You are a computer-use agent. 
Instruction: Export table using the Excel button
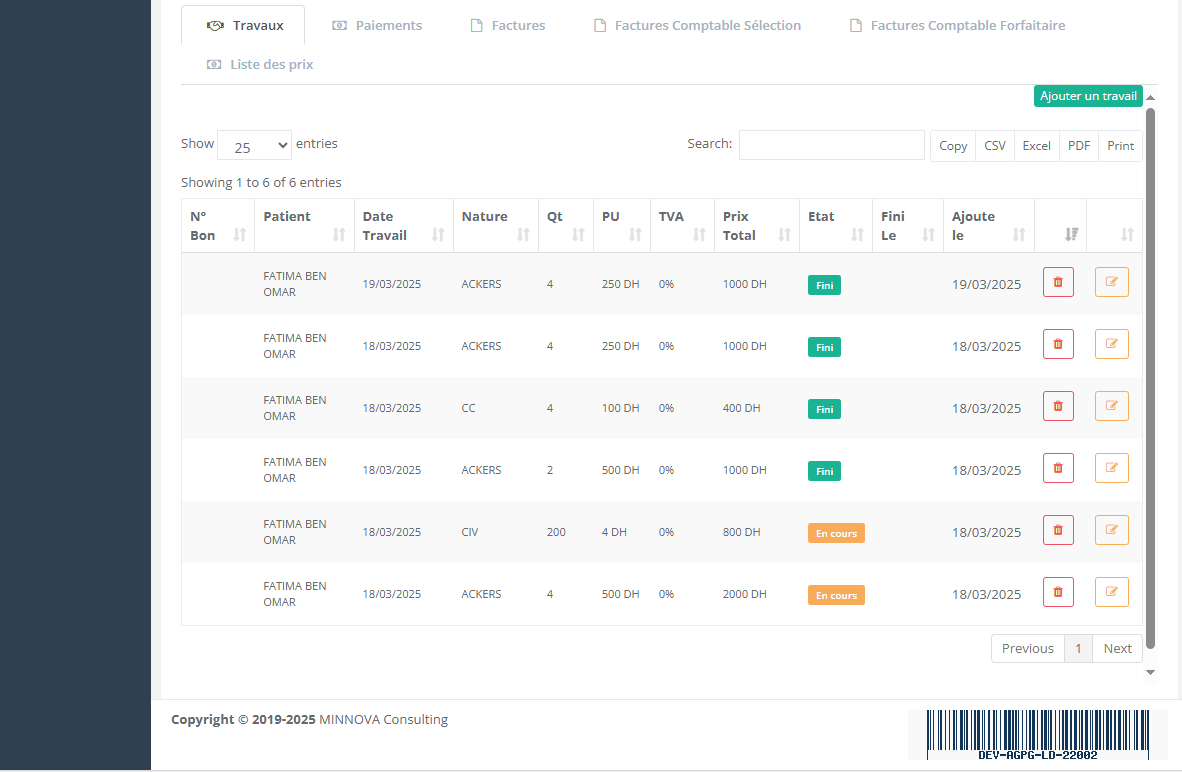[x=1036, y=146]
